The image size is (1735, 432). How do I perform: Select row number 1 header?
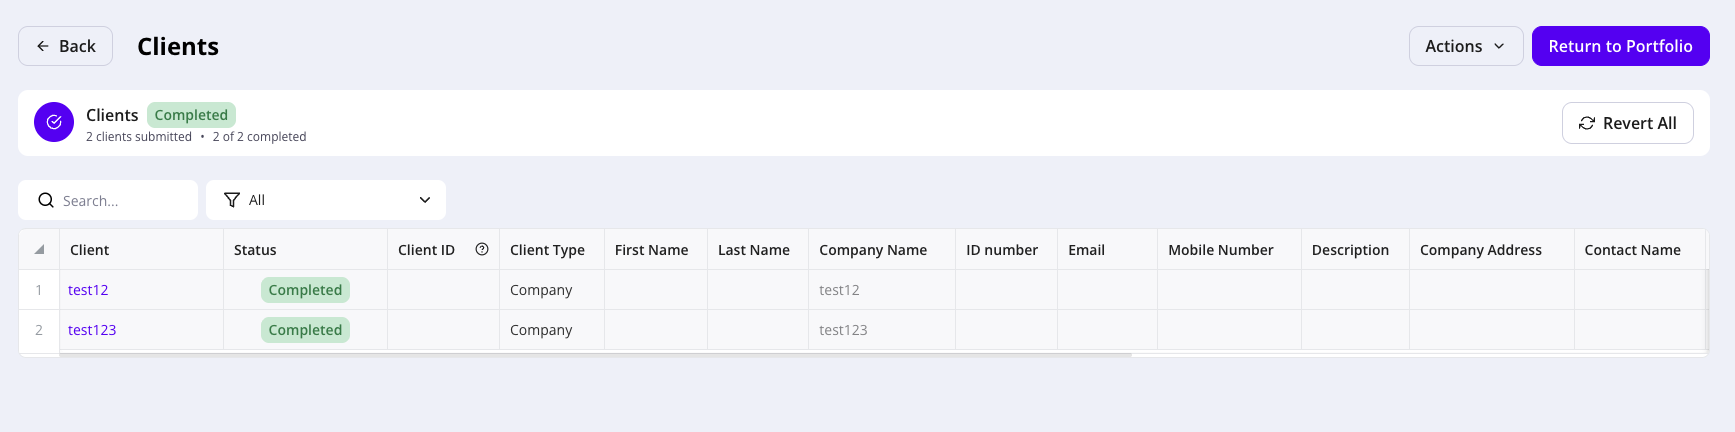39,290
